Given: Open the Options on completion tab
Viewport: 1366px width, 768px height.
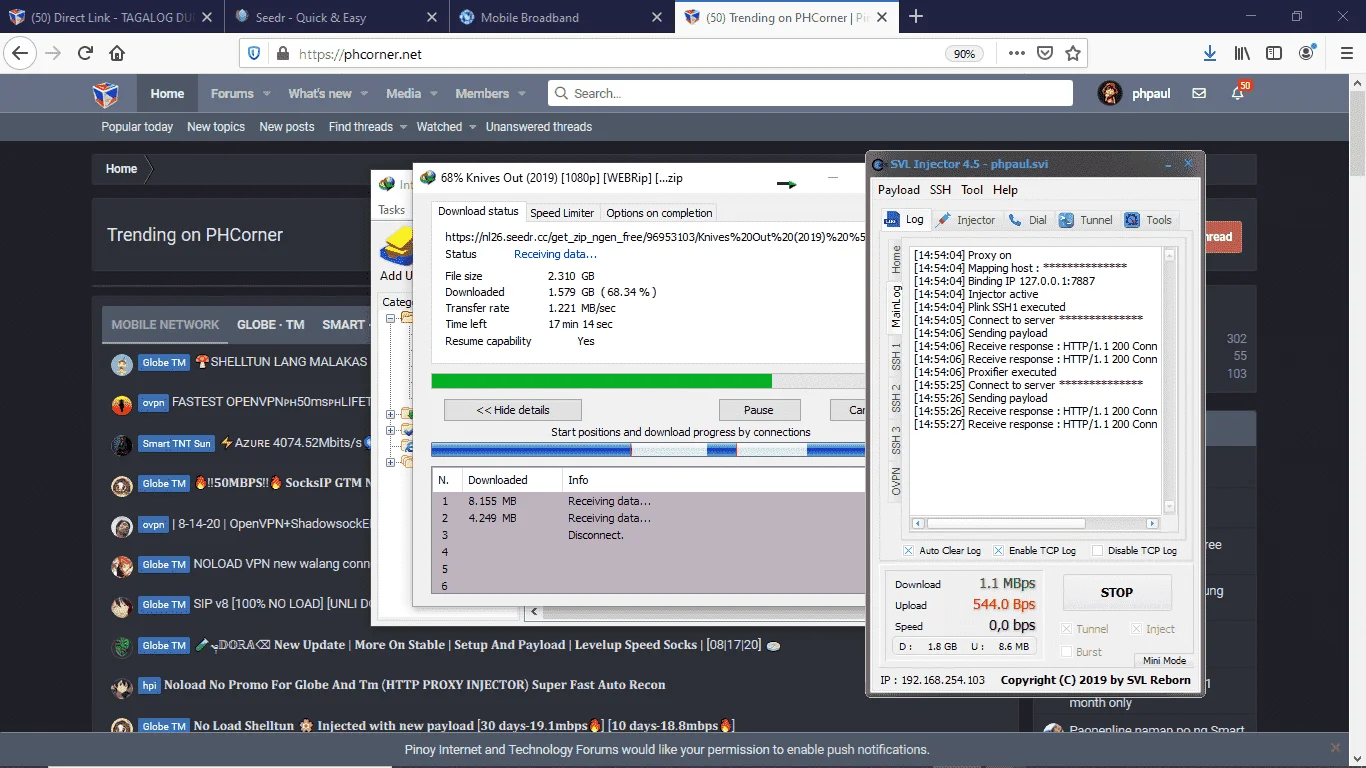Looking at the screenshot, I should tap(659, 213).
